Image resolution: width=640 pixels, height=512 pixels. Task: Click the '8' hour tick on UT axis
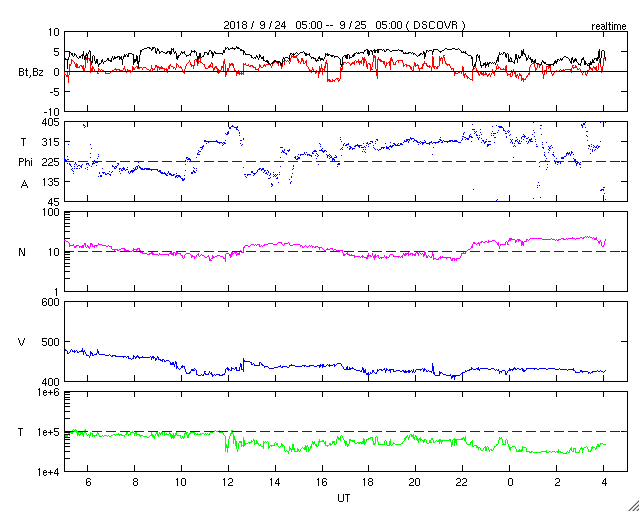pos(135,483)
